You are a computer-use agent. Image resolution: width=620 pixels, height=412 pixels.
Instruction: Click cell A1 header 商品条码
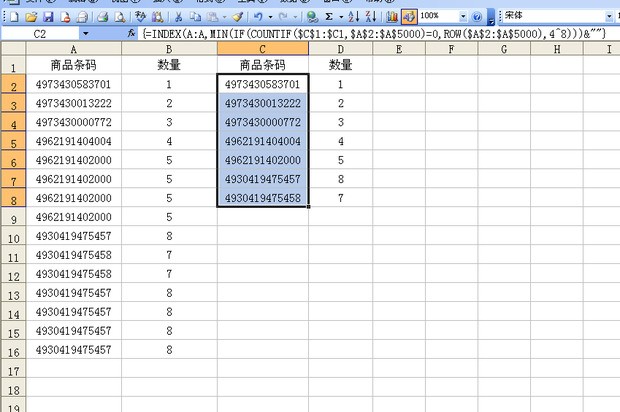pyautogui.click(x=74, y=65)
